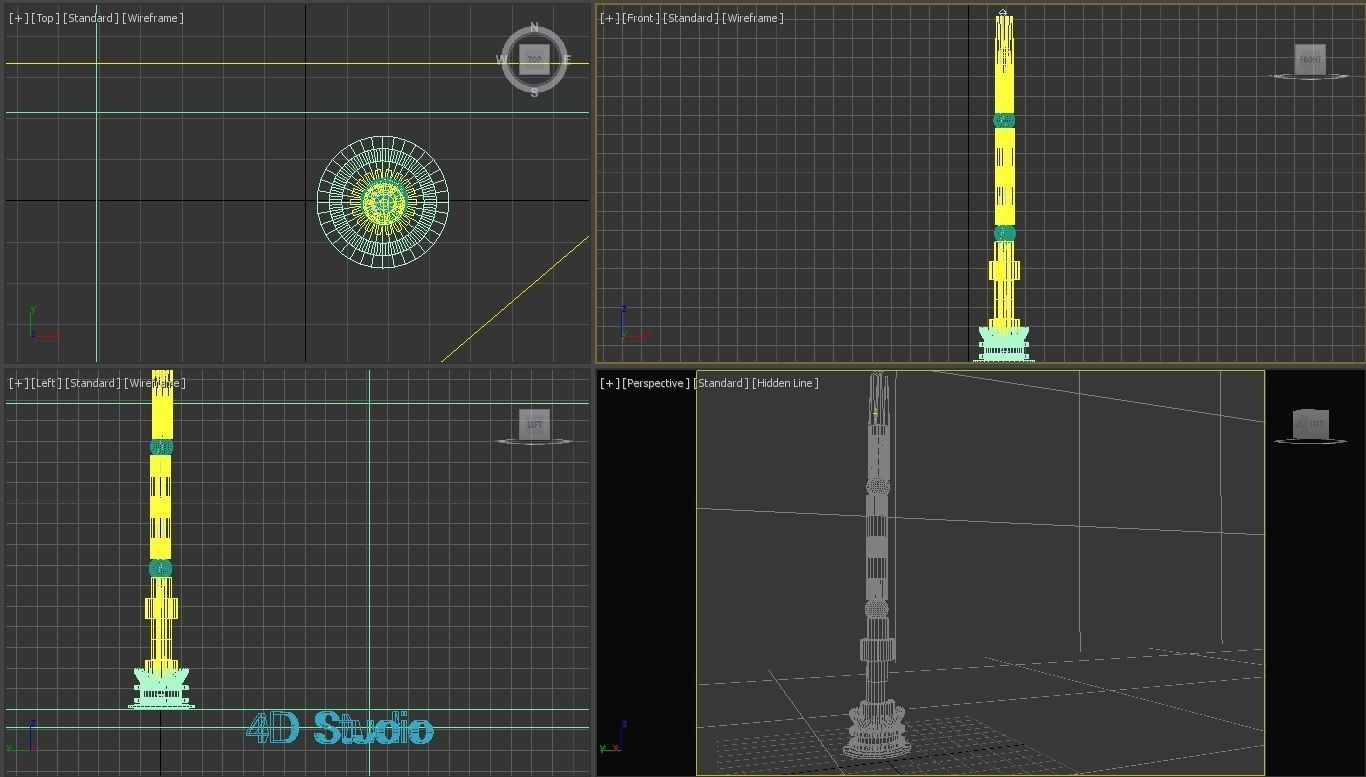Screen dimensions: 1366x777
Task: Select the circular column model in the Top viewport
Action: click(383, 202)
